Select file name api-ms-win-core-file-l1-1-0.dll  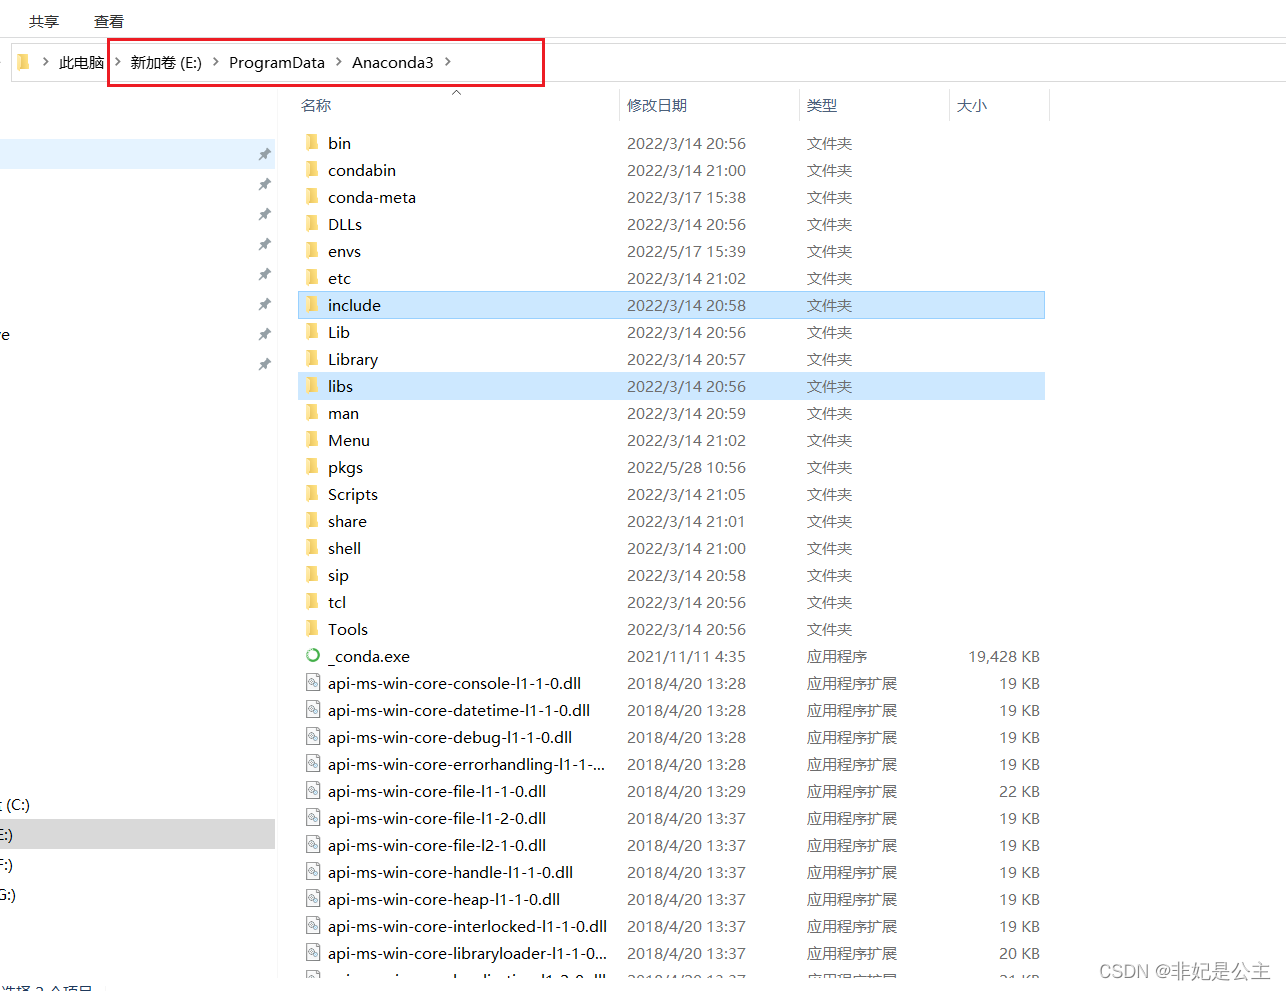pos(437,791)
